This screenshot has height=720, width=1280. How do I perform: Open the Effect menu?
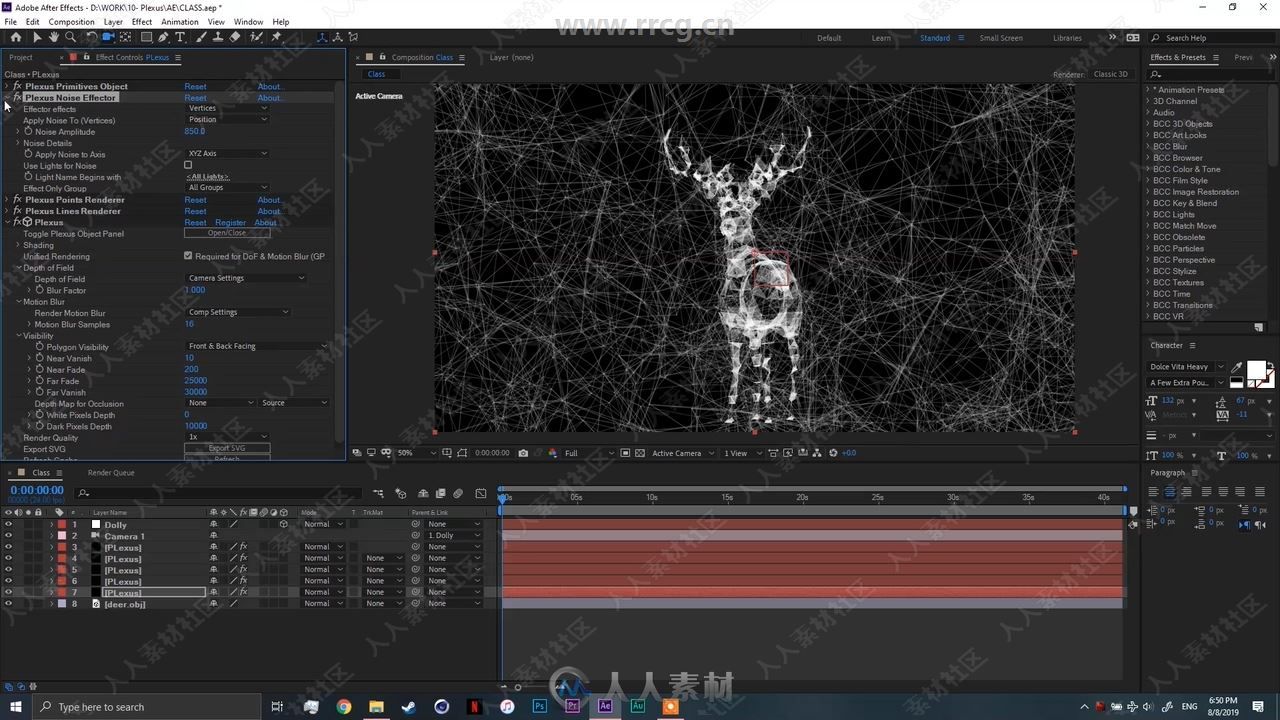[x=142, y=21]
